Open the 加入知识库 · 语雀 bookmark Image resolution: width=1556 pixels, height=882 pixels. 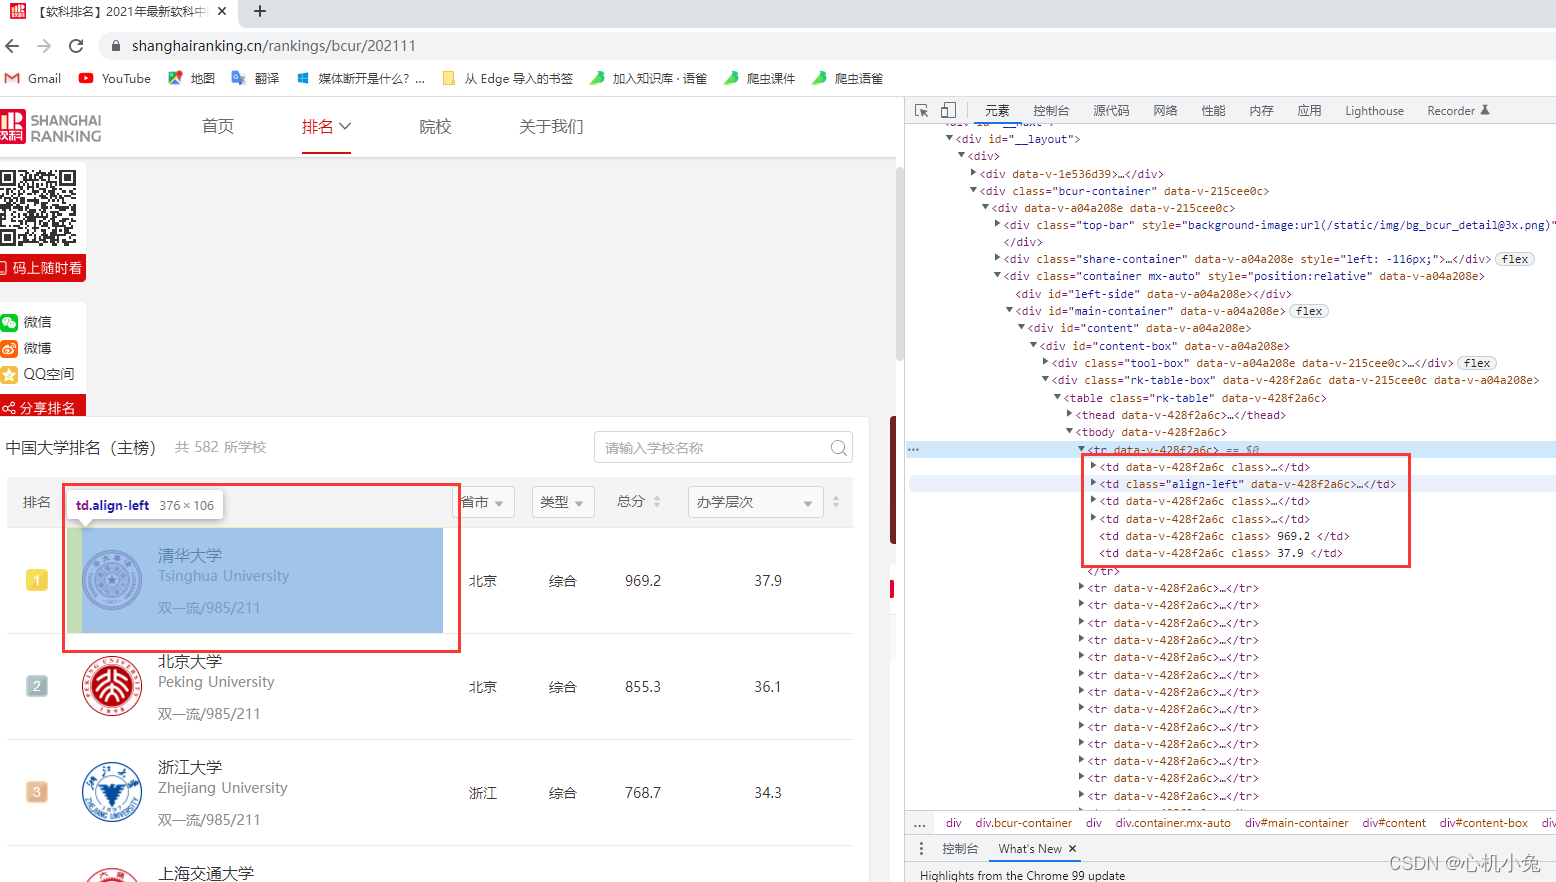[649, 78]
